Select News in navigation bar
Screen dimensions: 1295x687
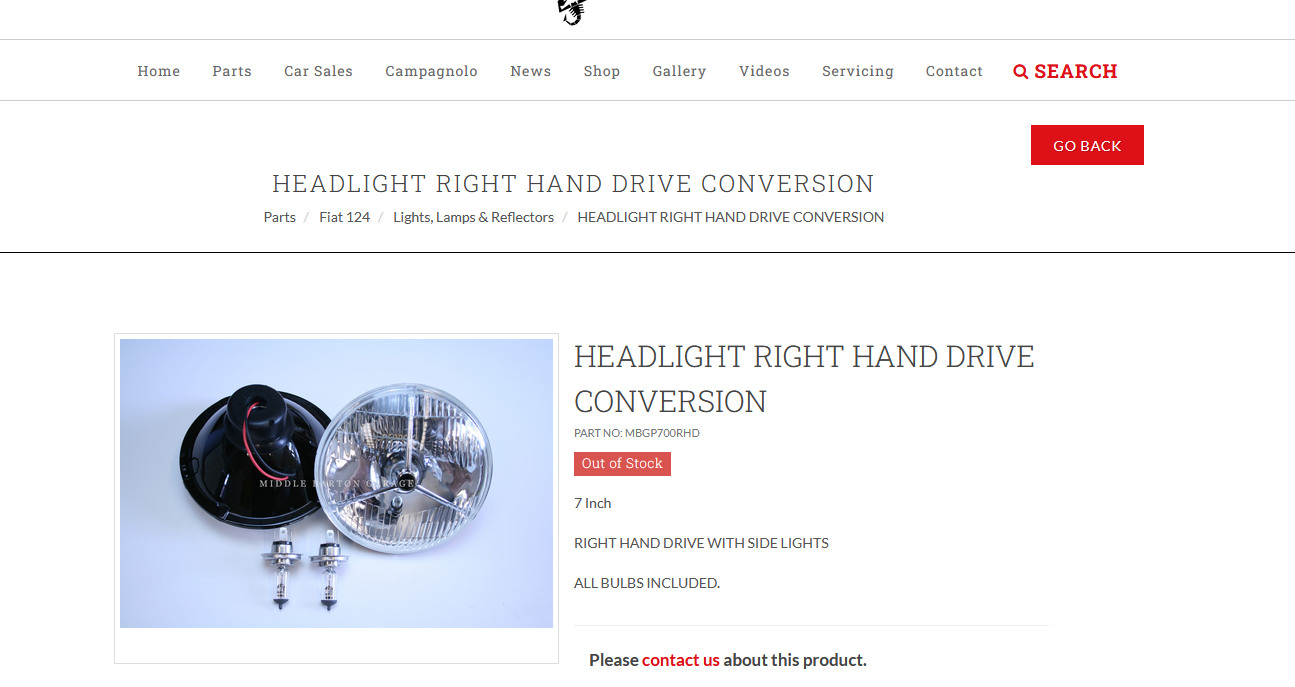(530, 71)
